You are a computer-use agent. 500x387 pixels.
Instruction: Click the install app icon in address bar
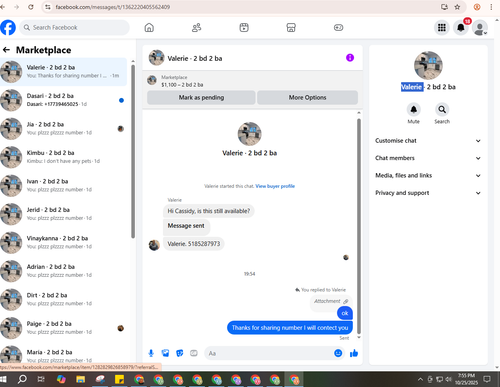click(444, 7)
